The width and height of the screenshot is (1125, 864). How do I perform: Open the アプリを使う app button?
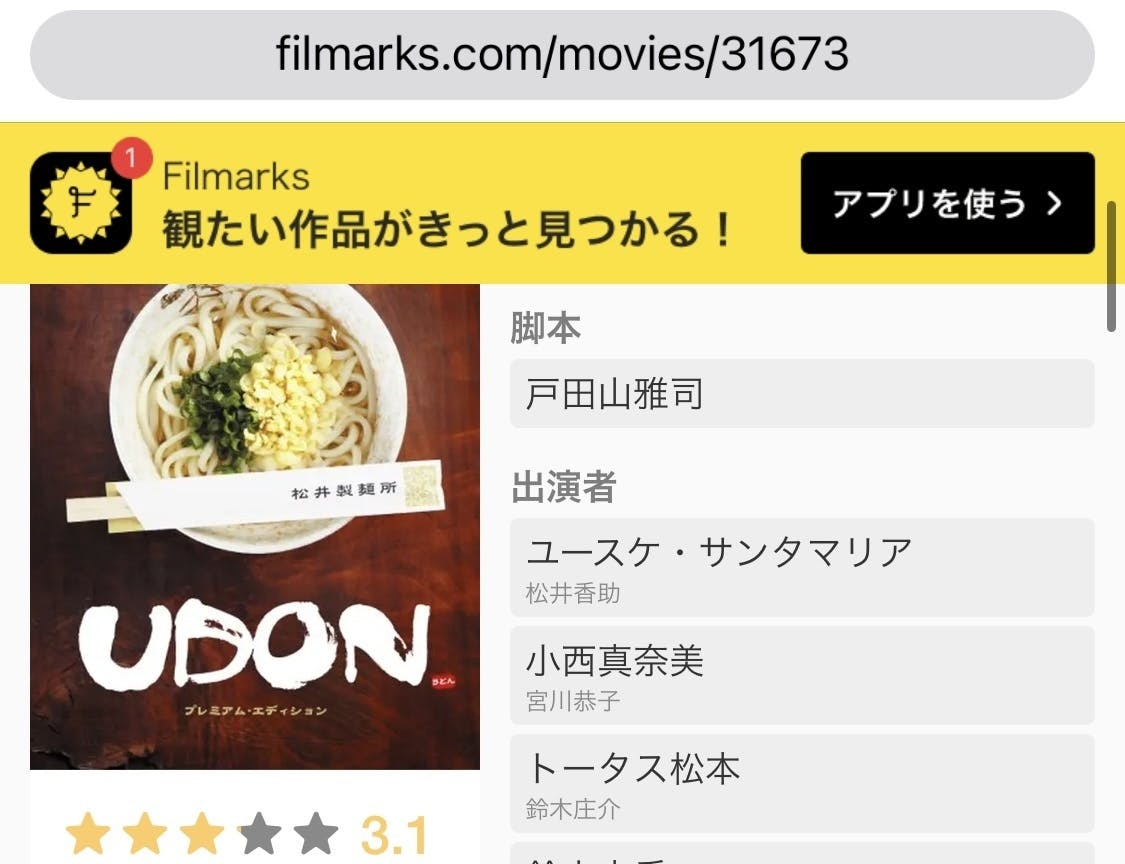948,203
